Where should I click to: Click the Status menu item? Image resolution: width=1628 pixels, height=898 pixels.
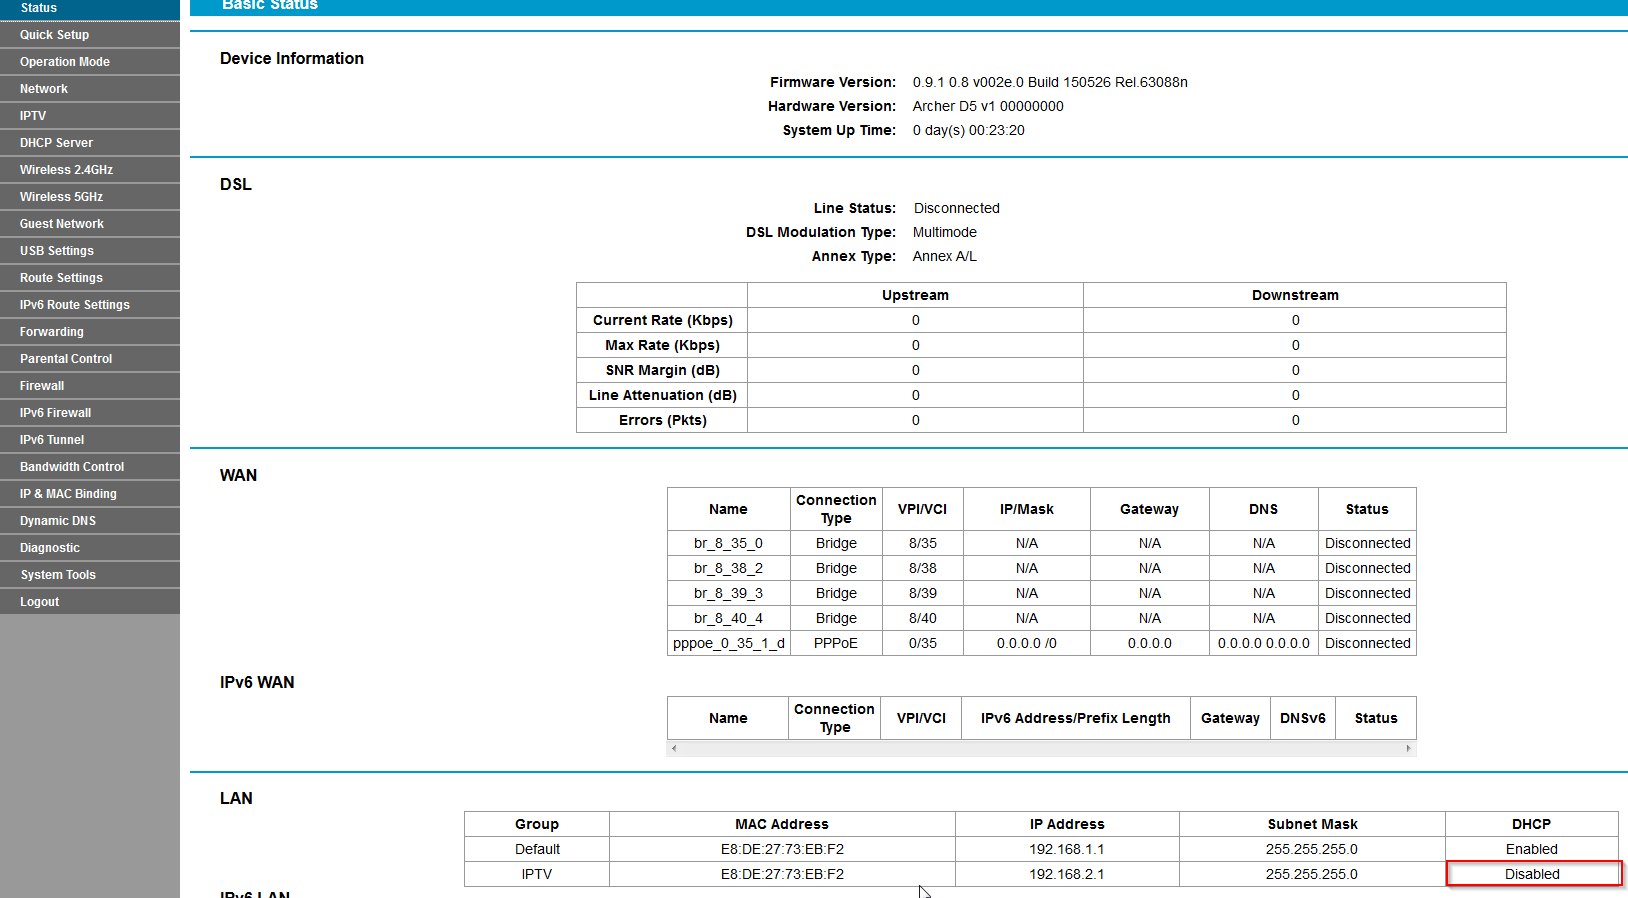39,8
